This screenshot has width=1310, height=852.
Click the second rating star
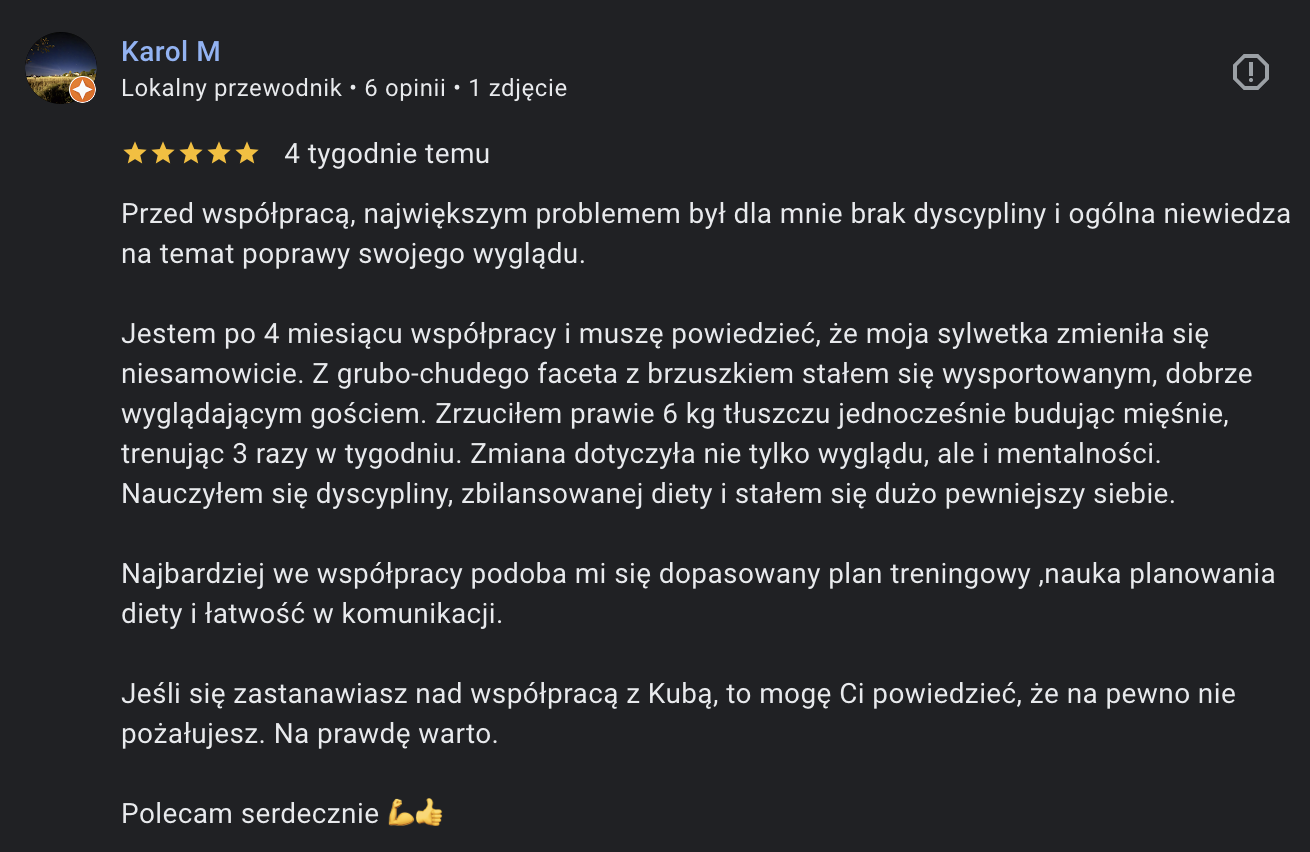point(162,154)
